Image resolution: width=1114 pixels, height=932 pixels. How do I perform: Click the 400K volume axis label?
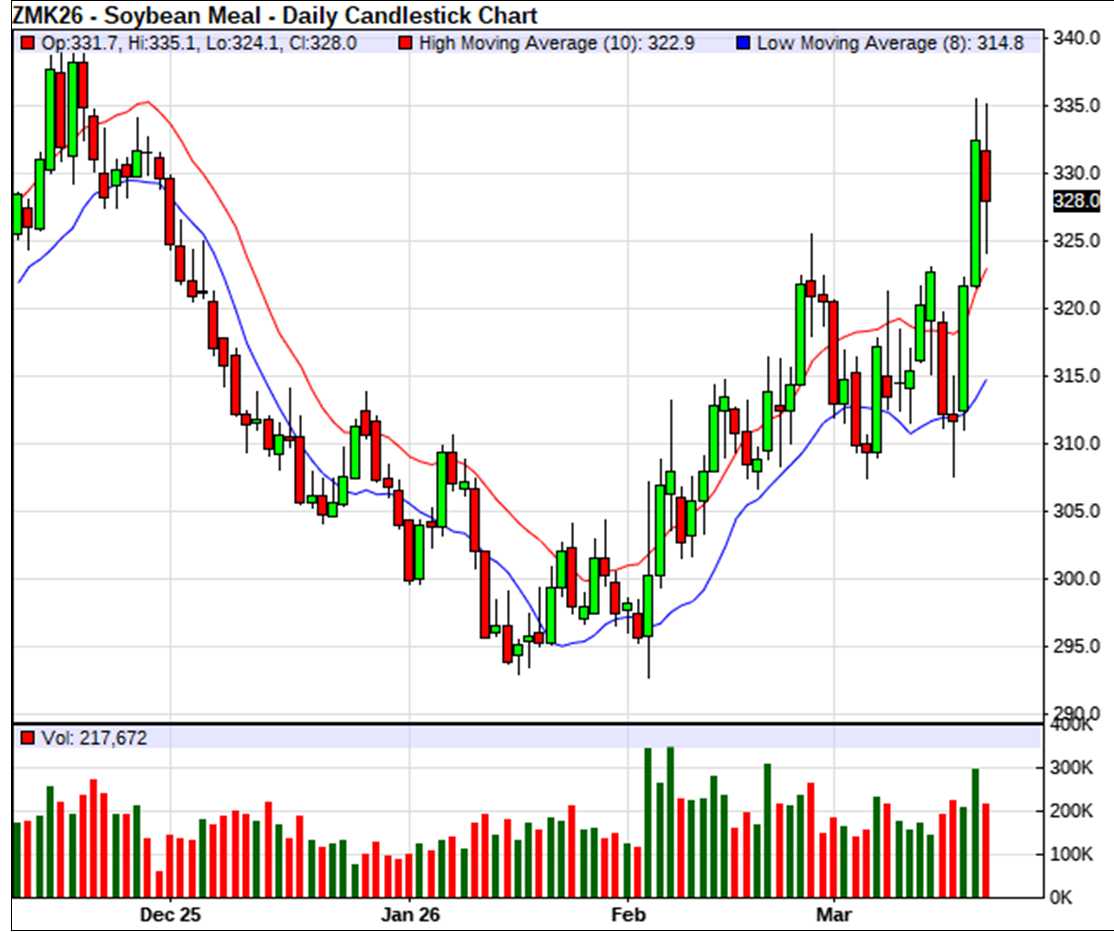tap(1071, 724)
